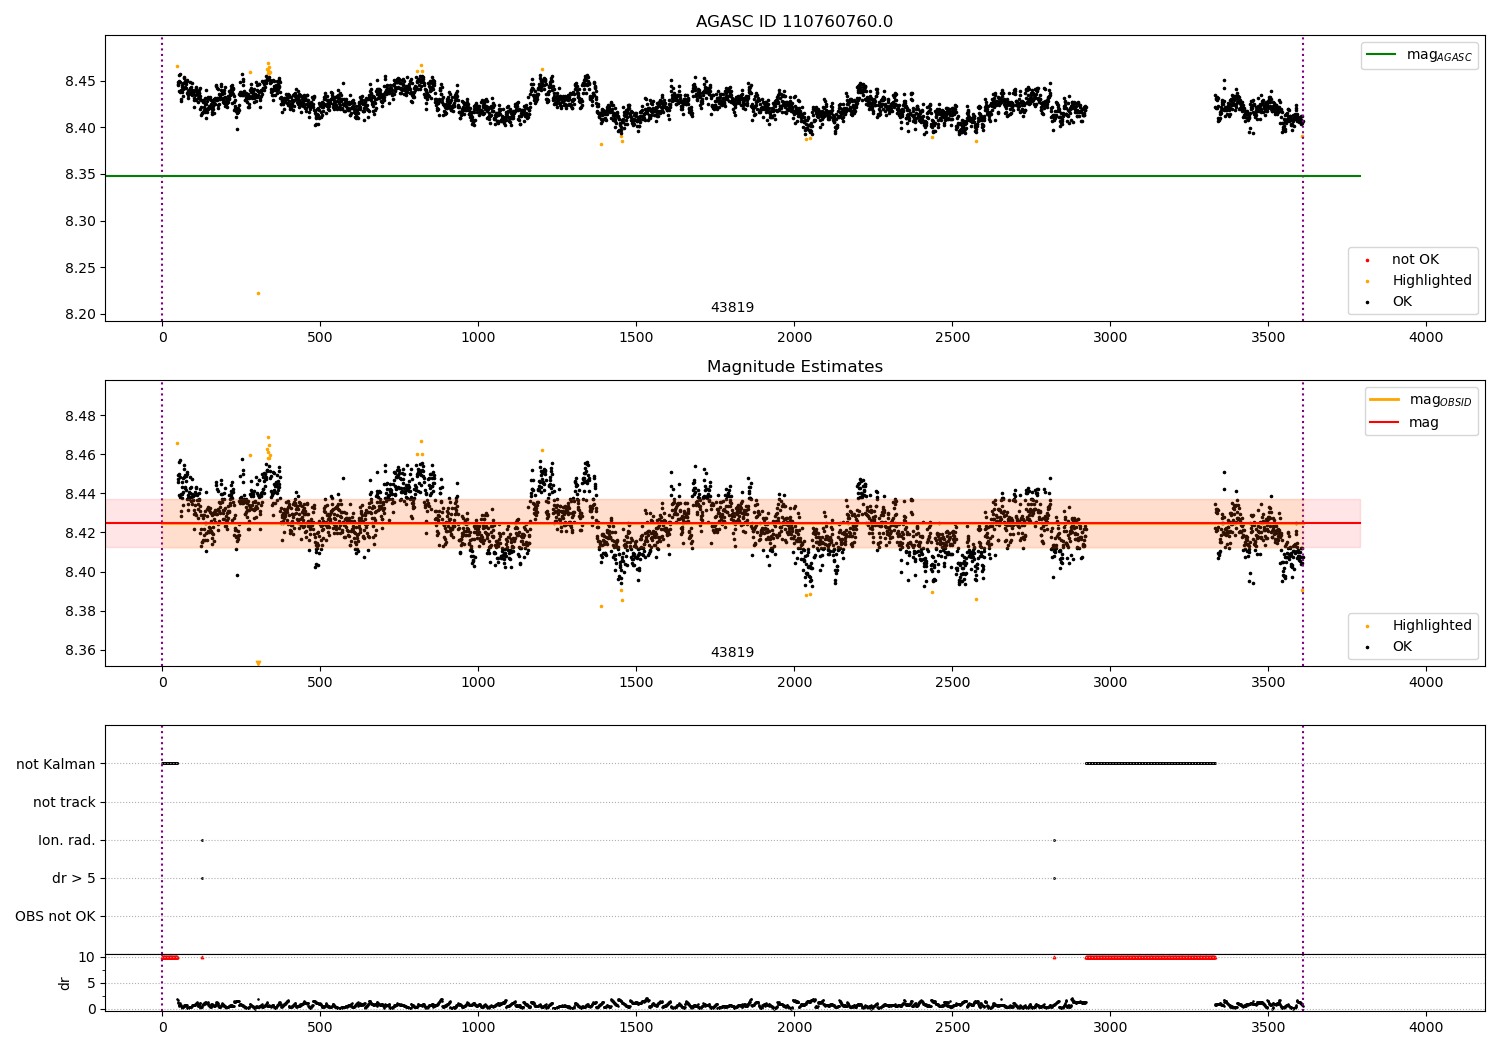Click 'Highlighted' in the Magnitude Estimates legend
This screenshot has height=1050, width=1500.
1431,626
